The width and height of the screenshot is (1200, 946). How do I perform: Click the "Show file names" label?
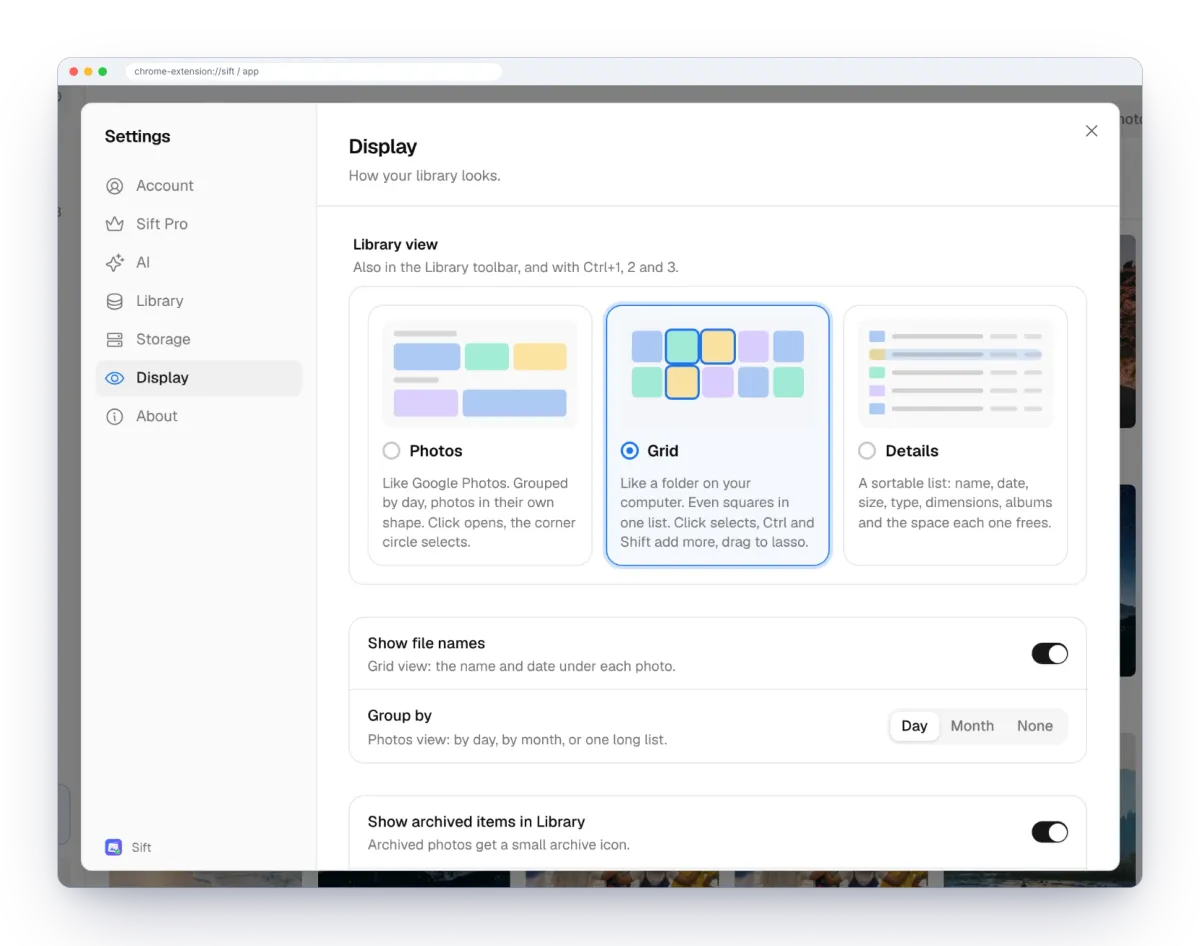(426, 644)
